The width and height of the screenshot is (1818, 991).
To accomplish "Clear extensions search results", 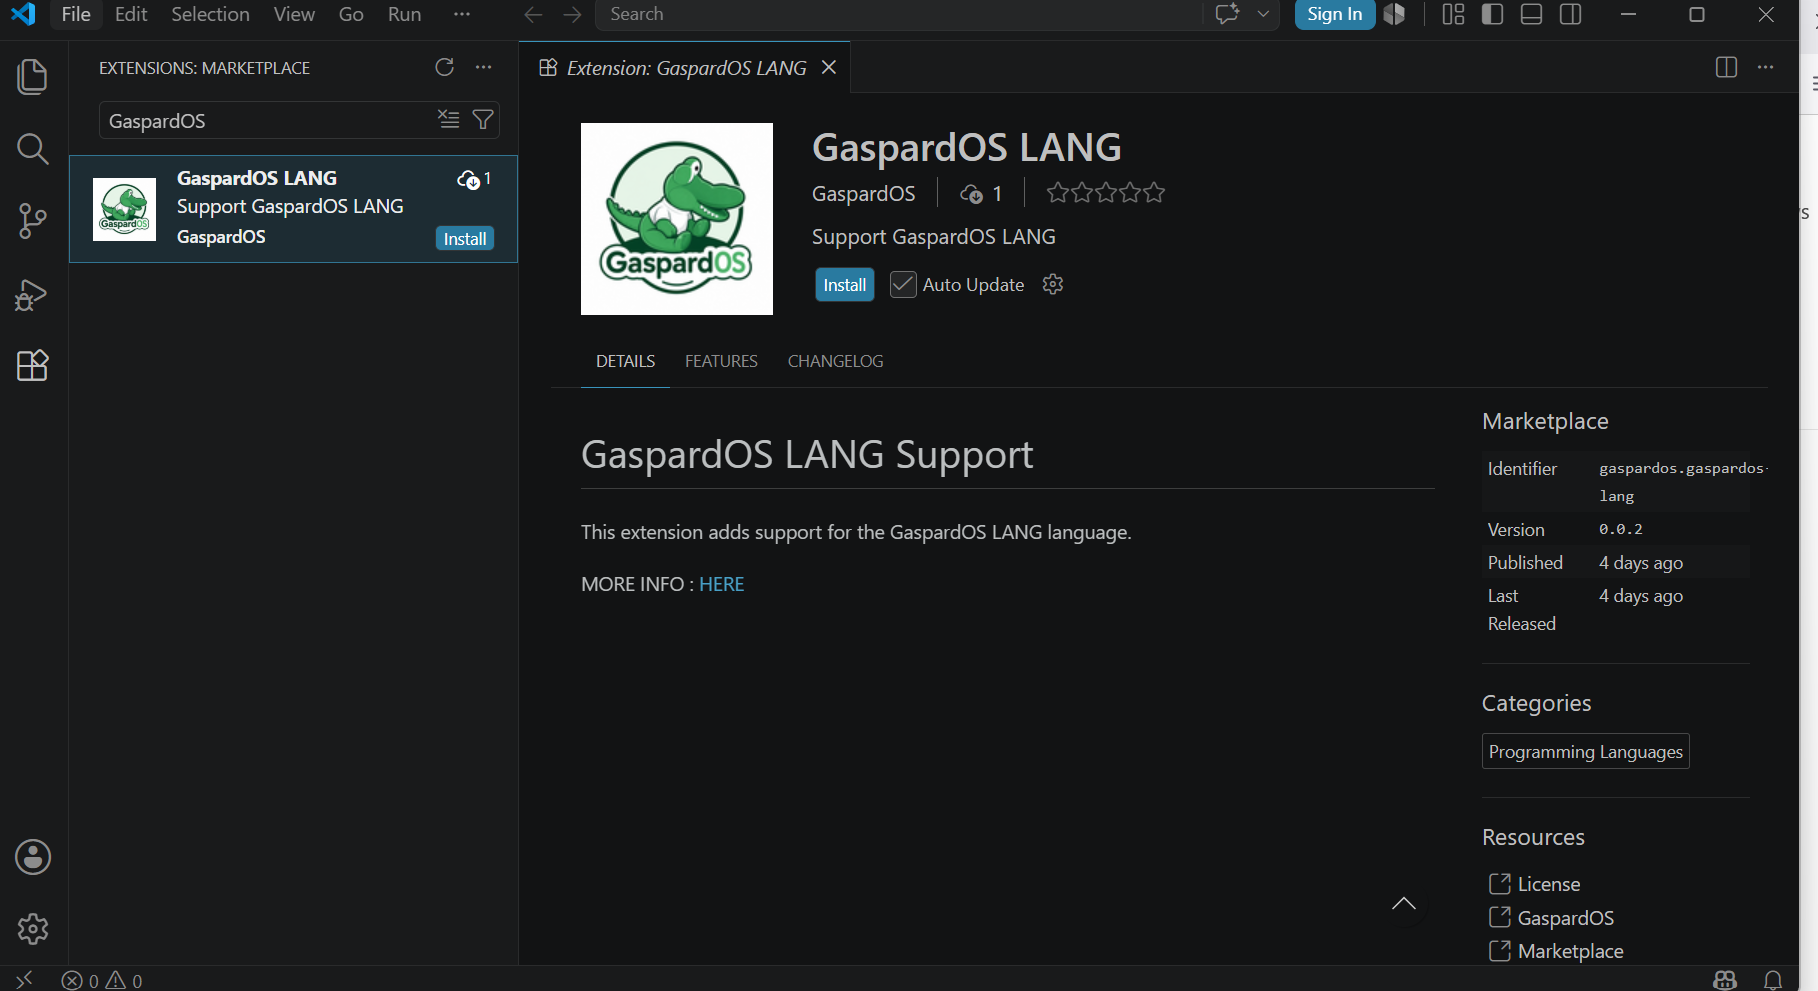I will point(449,120).
